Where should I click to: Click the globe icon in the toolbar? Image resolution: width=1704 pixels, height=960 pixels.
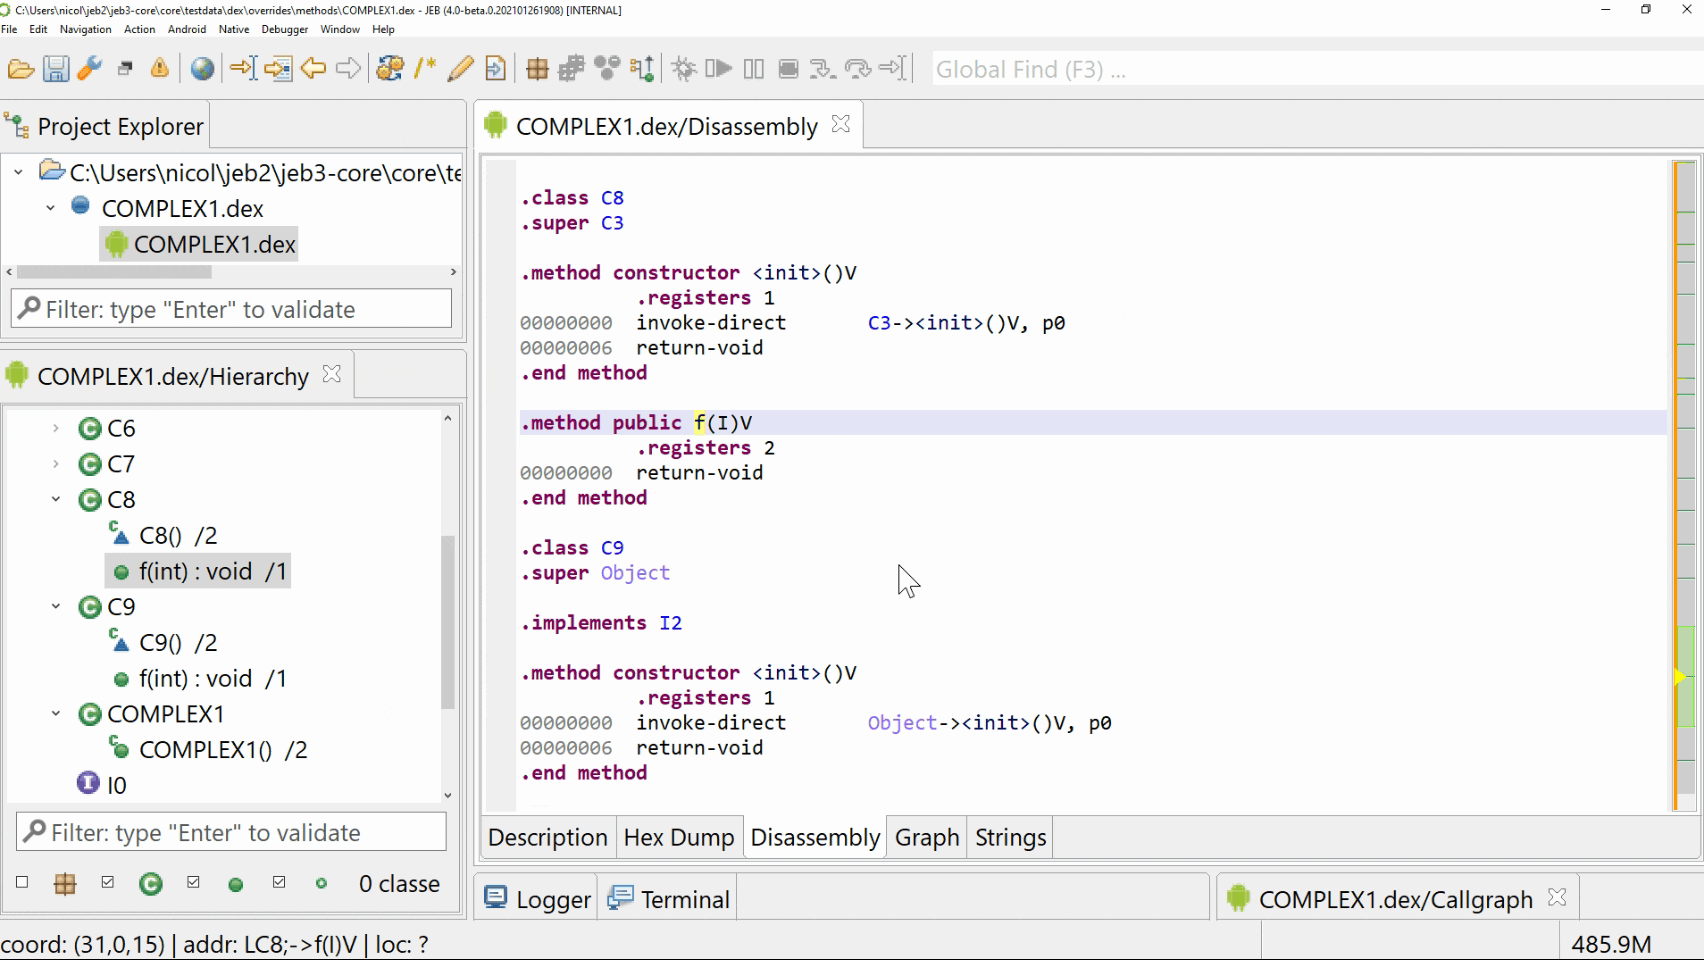[202, 69]
